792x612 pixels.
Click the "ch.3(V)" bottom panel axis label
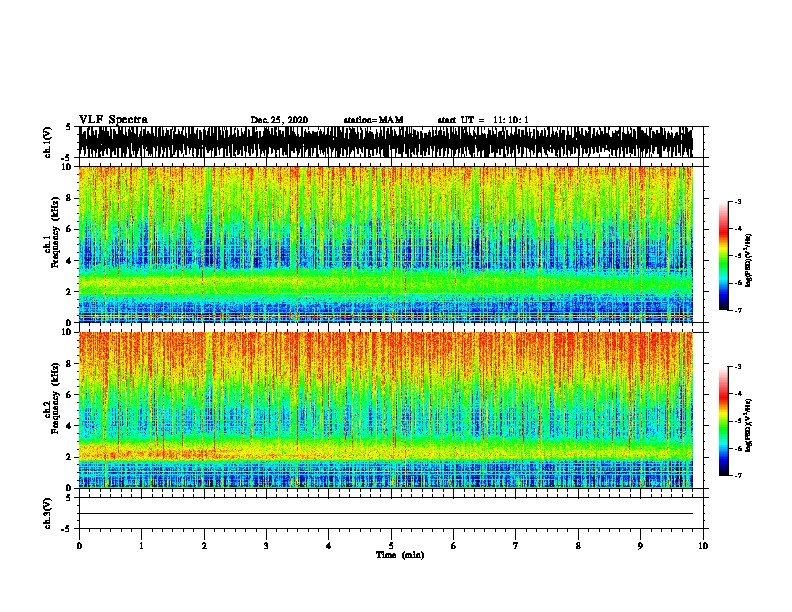click(x=48, y=513)
